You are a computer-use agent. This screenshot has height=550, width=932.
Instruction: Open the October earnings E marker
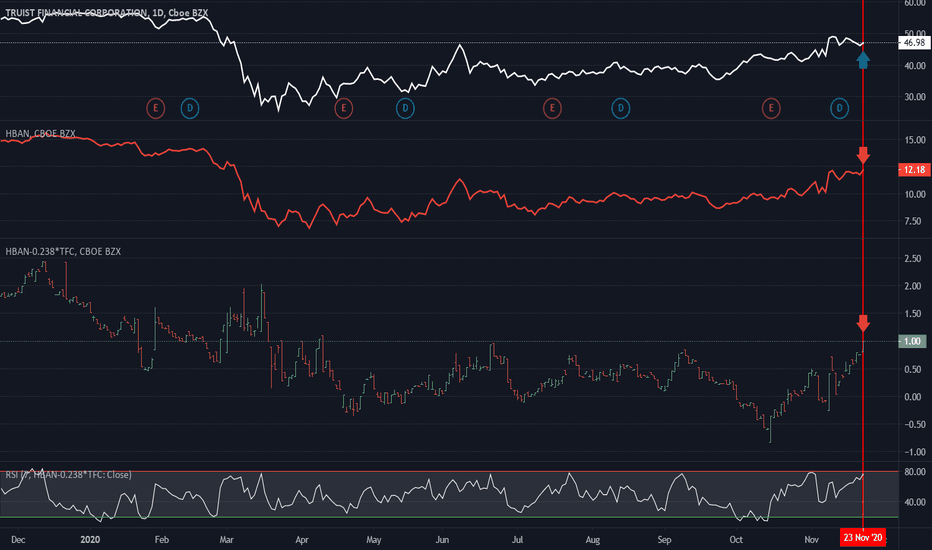pos(771,108)
